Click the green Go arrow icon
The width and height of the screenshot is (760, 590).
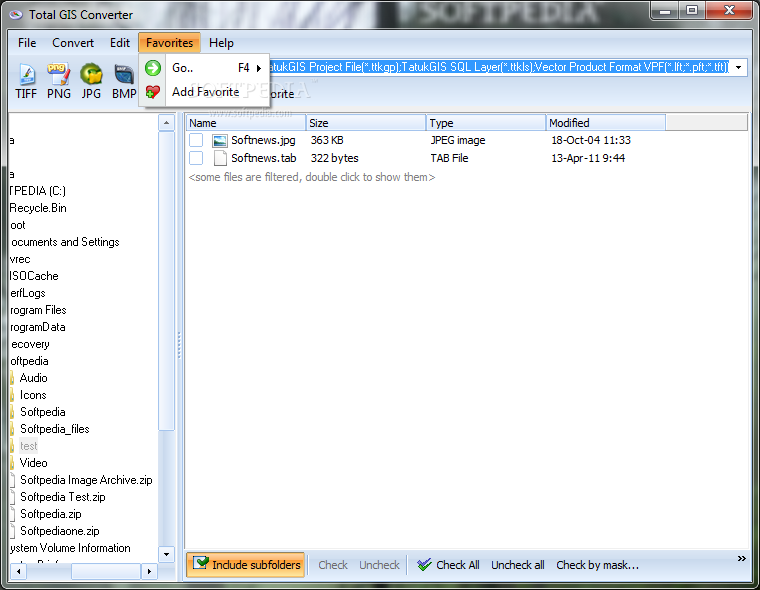click(153, 68)
